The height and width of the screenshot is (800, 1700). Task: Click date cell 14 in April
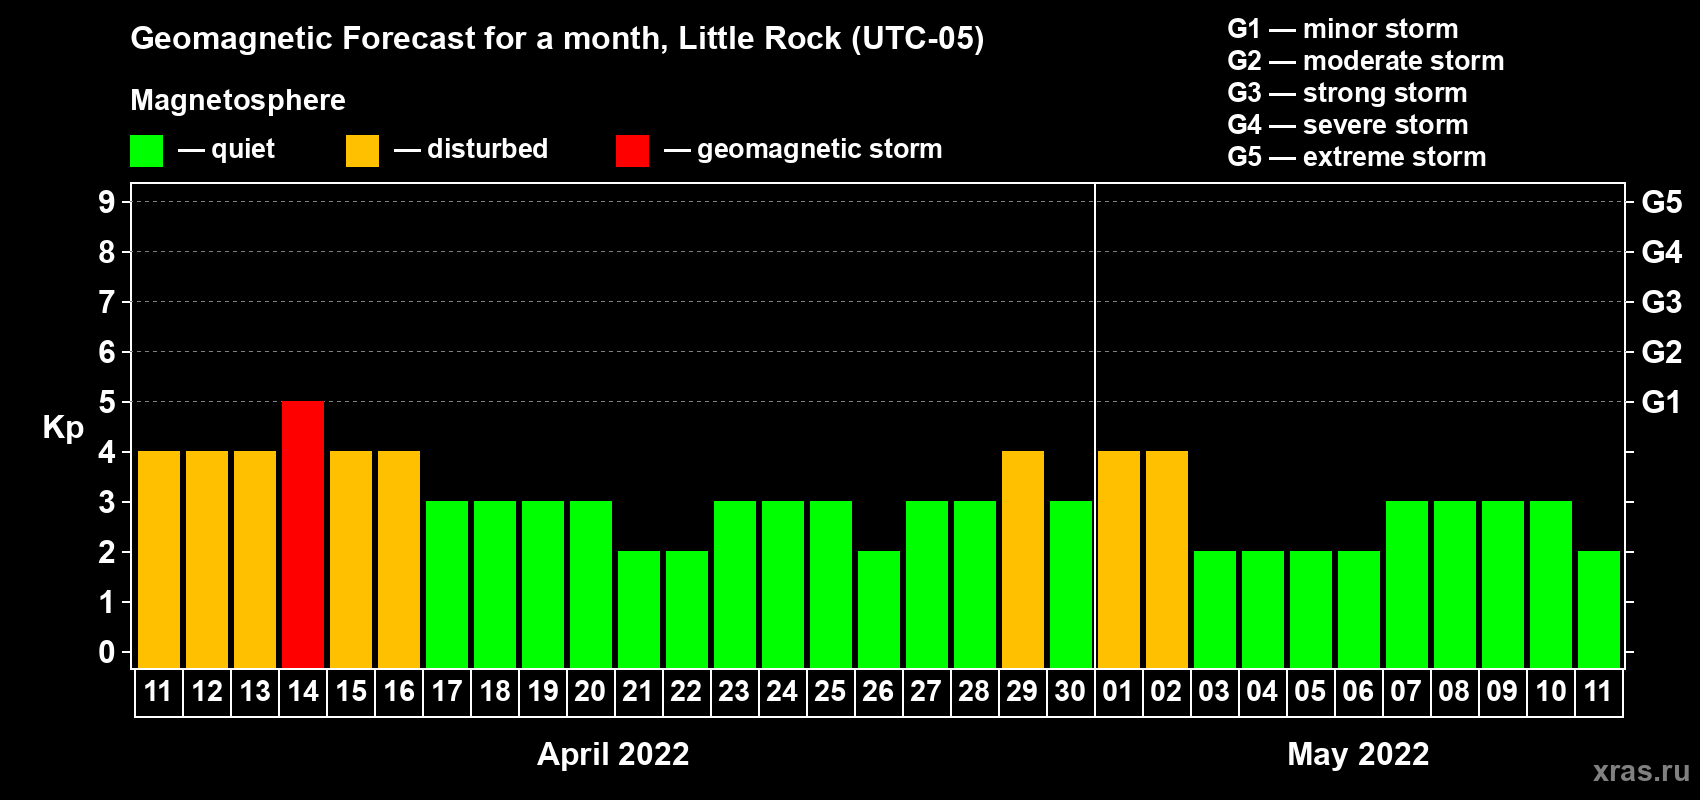303,692
